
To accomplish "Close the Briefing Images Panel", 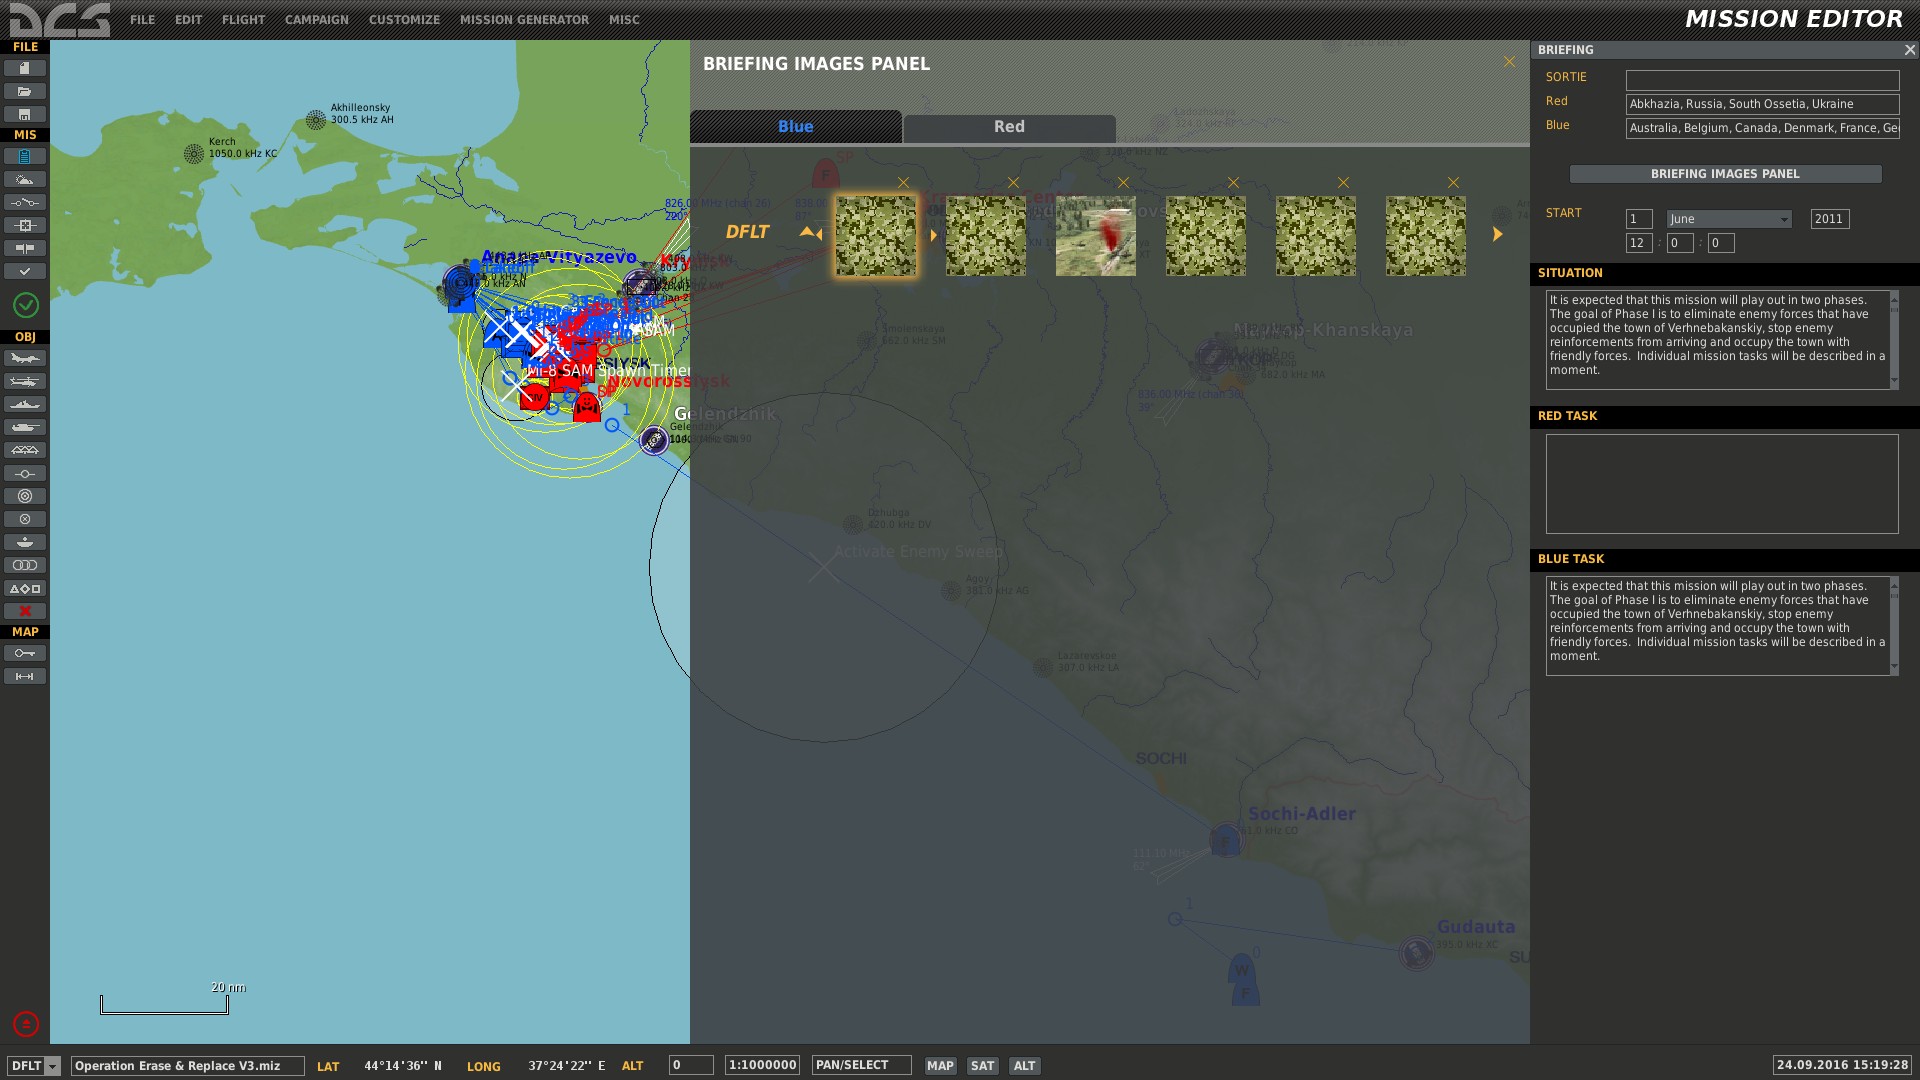I will click(1510, 62).
